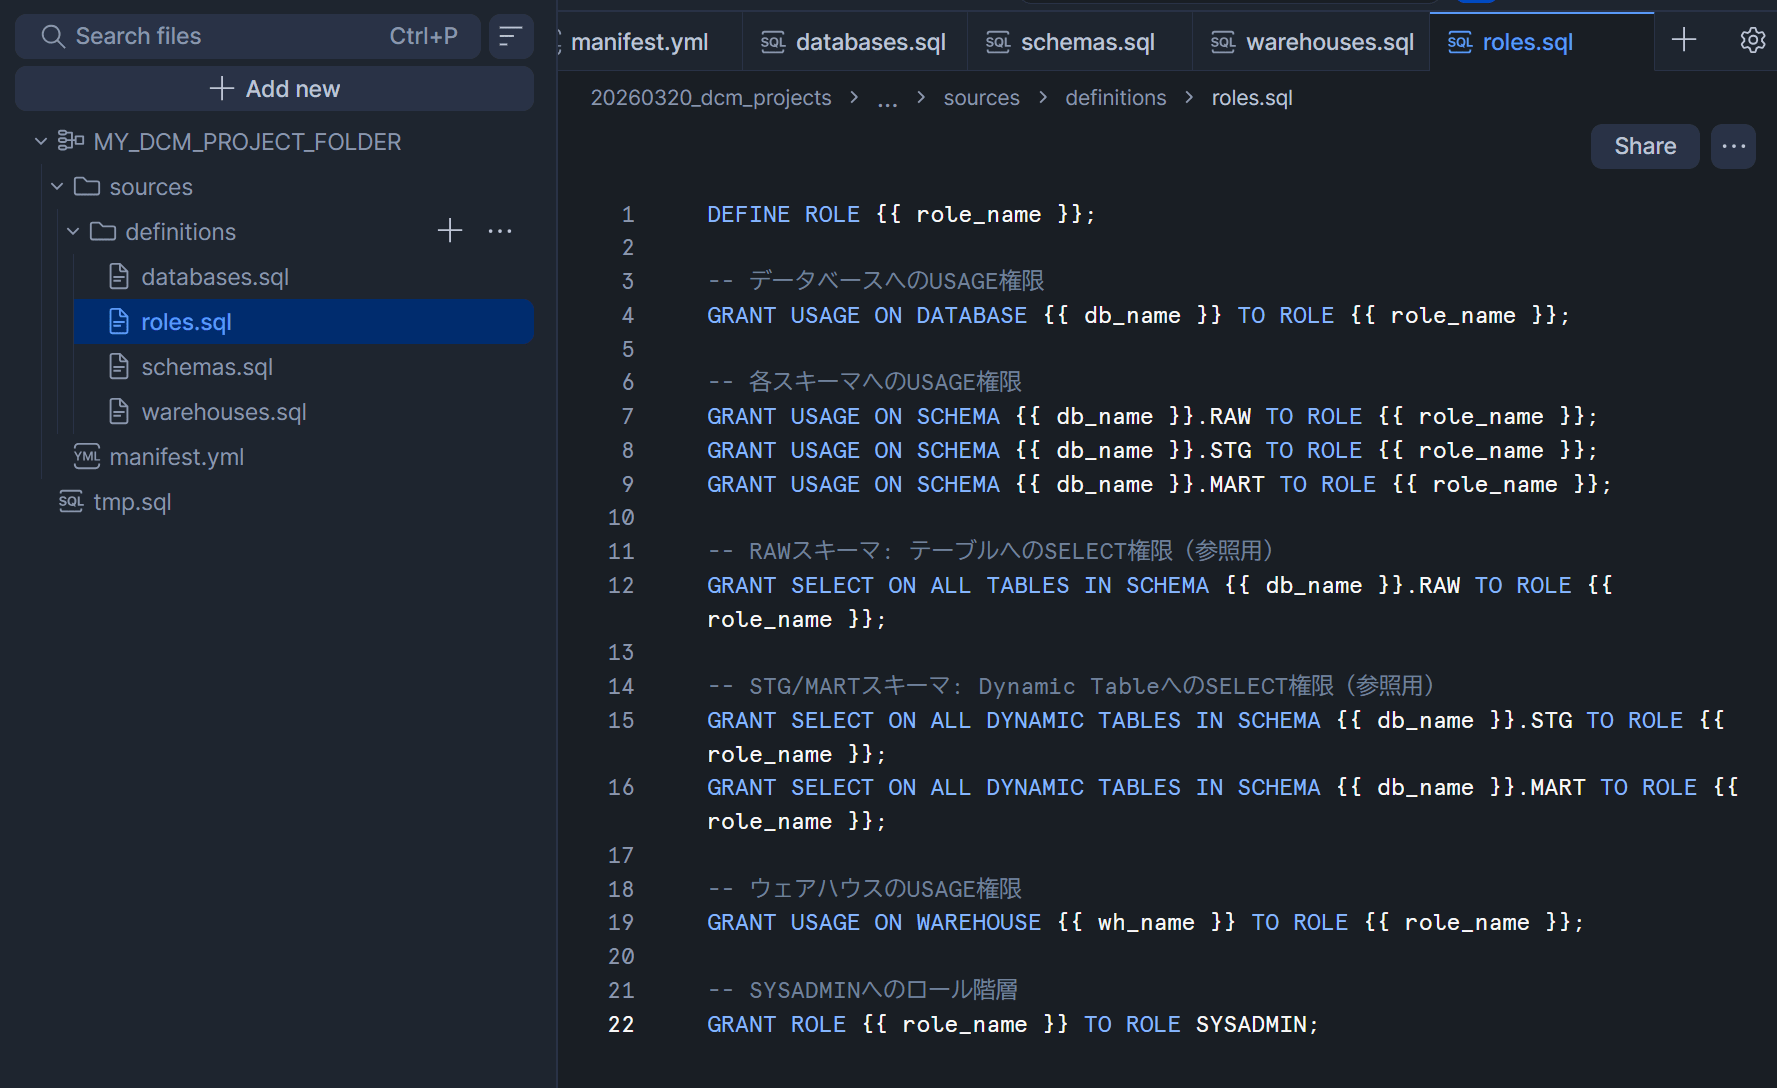
Task: Open the settings gear icon
Action: [x=1752, y=40]
